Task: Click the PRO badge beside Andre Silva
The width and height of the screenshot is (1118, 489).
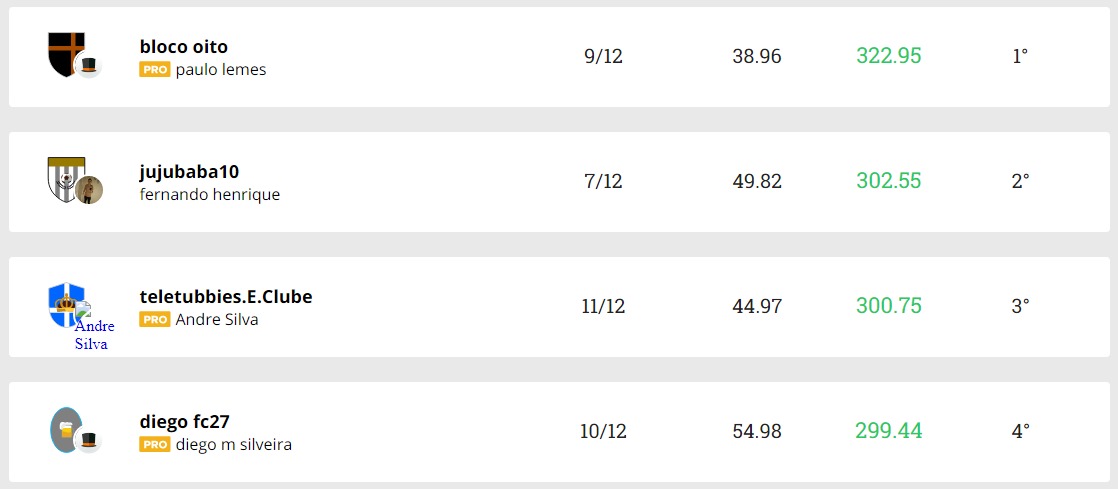Action: pos(154,320)
